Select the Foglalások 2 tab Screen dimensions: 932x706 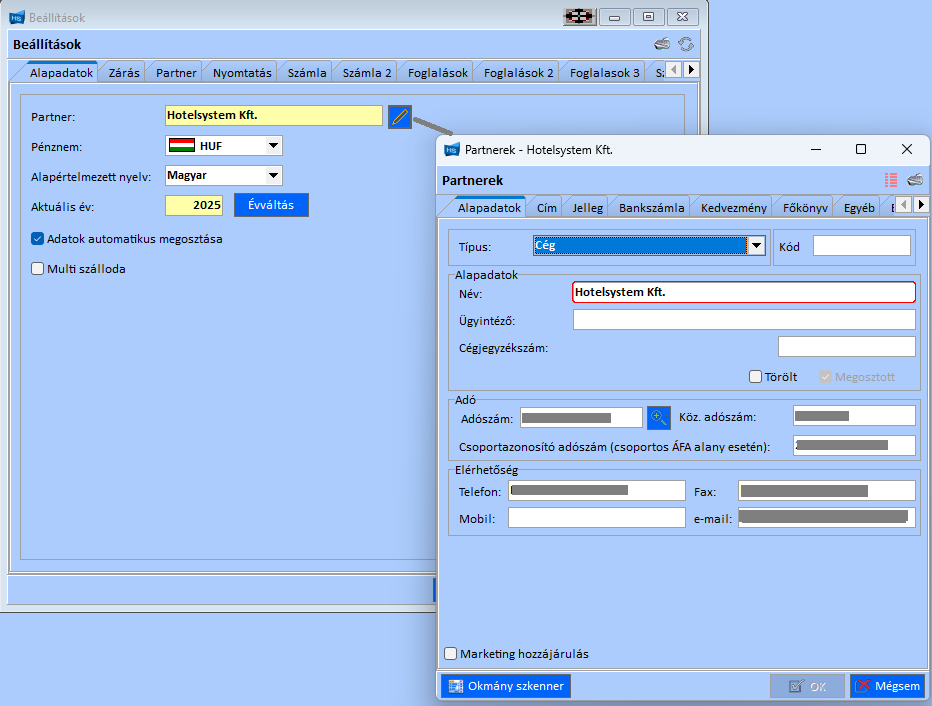click(x=518, y=73)
